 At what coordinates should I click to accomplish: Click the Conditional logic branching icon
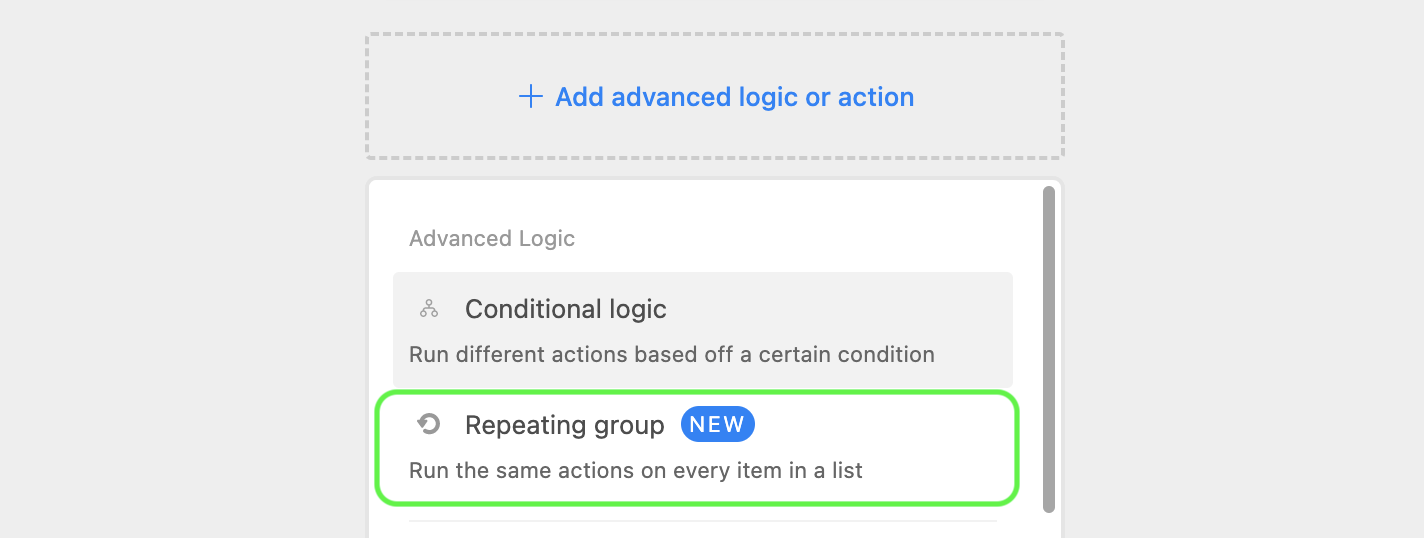[x=429, y=309]
